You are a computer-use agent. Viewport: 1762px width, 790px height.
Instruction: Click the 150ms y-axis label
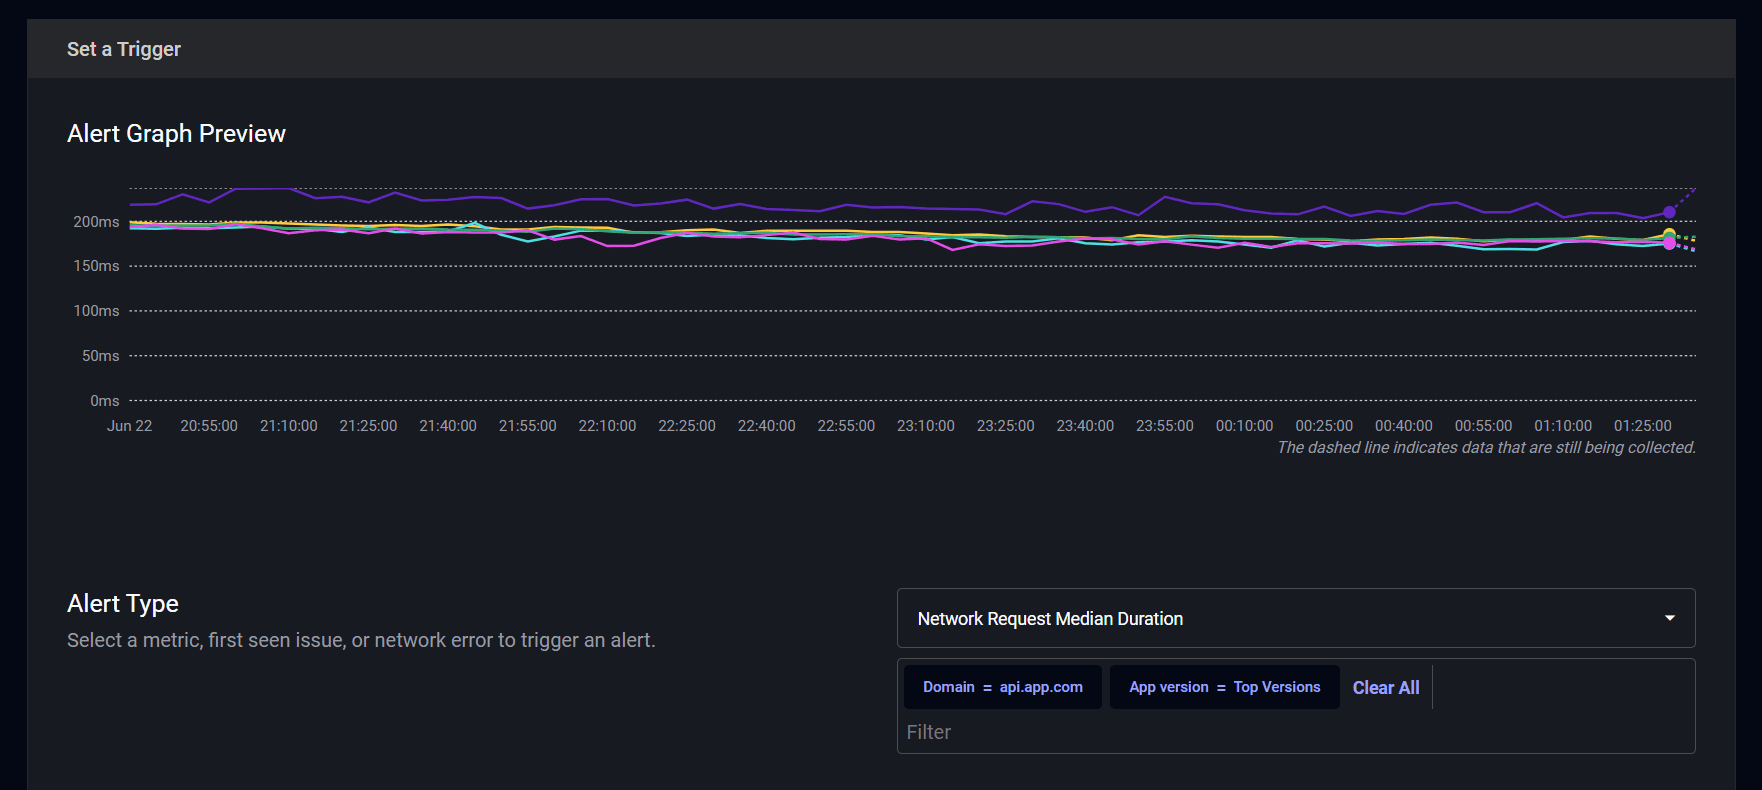96,266
